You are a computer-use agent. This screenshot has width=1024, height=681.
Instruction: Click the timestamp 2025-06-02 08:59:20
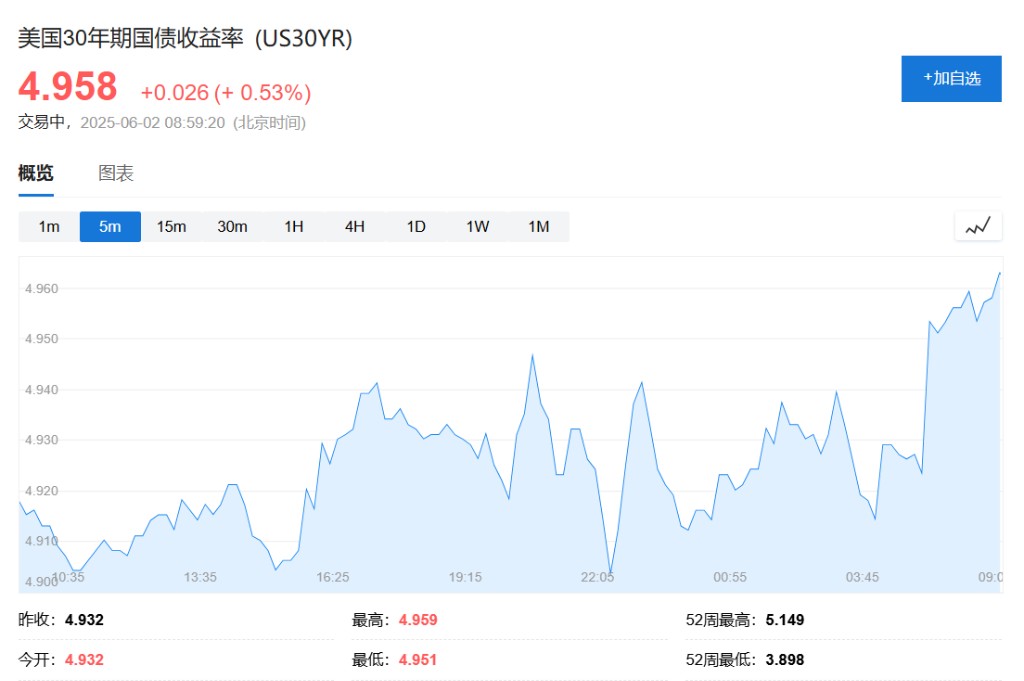point(152,123)
